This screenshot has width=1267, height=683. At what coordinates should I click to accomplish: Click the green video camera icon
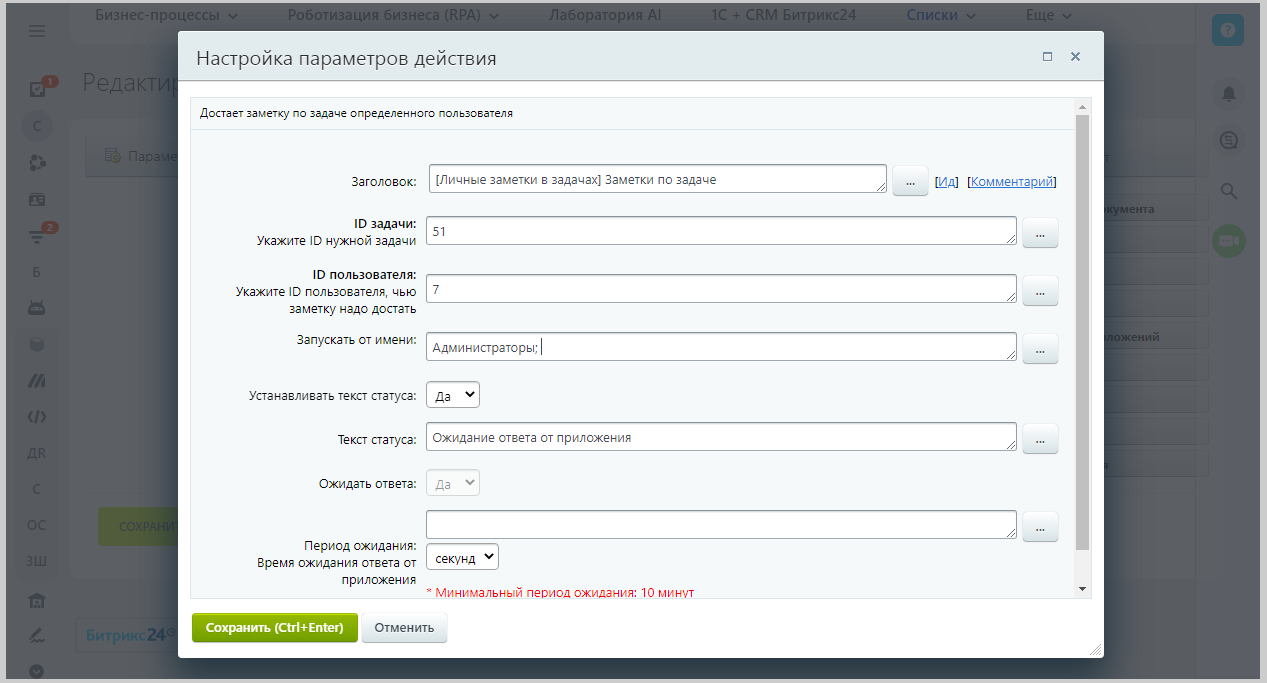1228,241
